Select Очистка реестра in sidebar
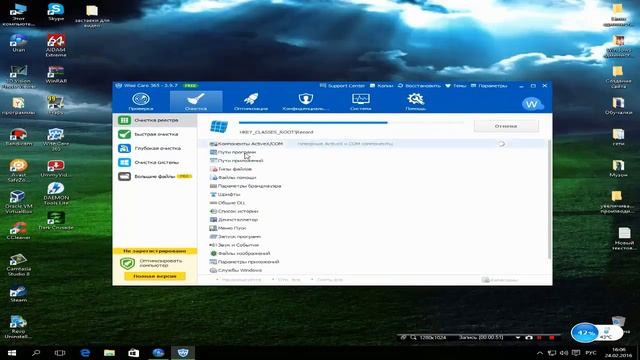Image resolution: width=640 pixels, height=360 pixels. pyautogui.click(x=155, y=120)
